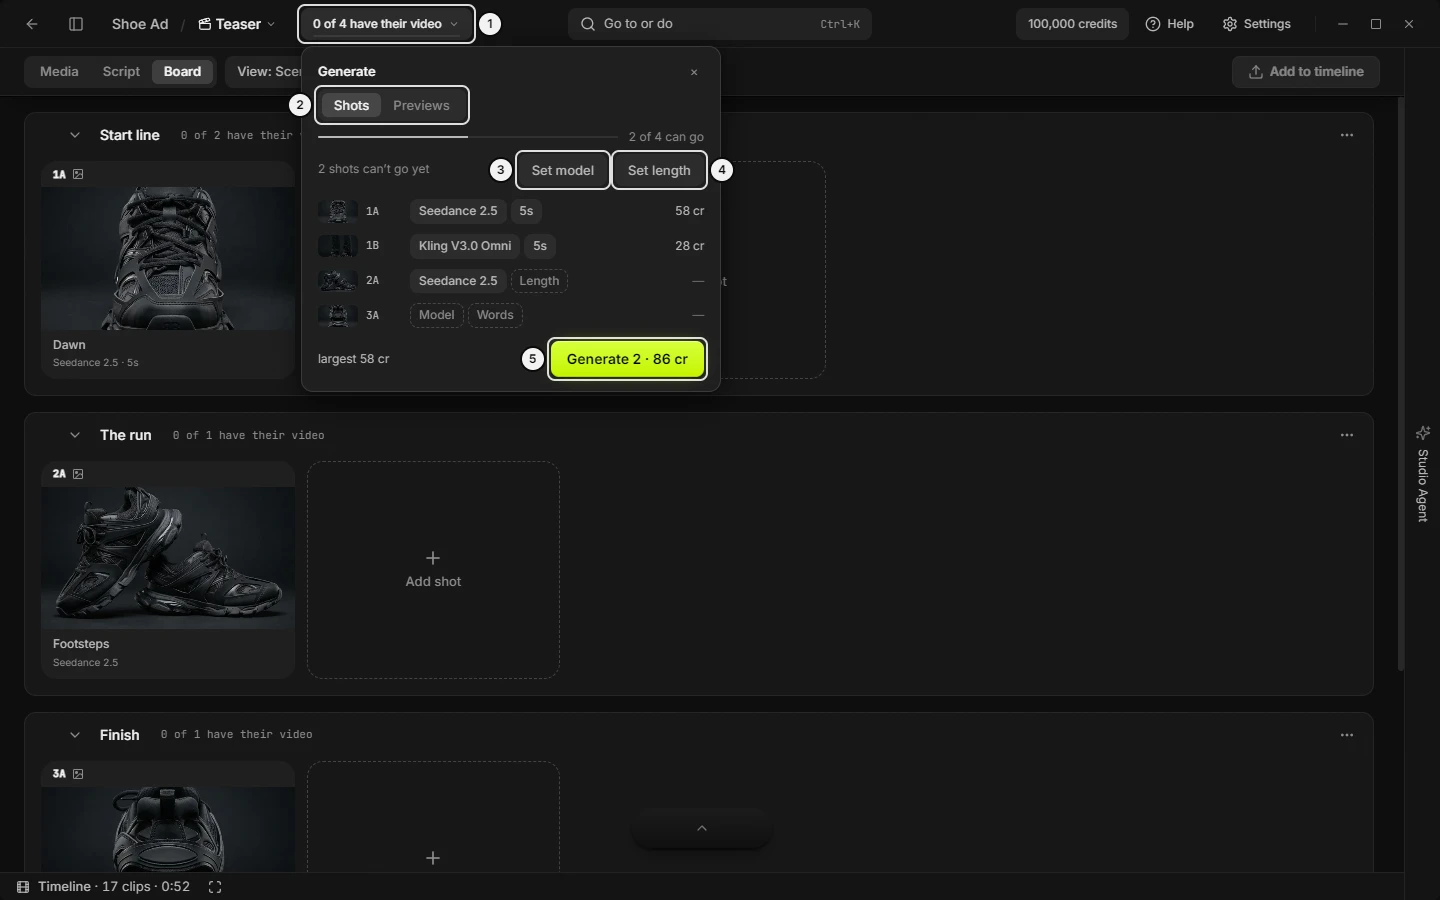Focus the 'Go to or do' search field

(x=720, y=24)
